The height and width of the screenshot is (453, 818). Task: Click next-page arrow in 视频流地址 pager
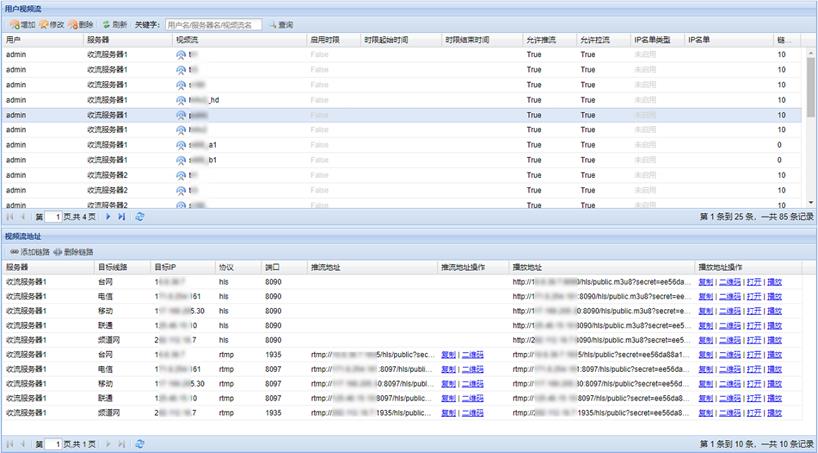[108, 444]
